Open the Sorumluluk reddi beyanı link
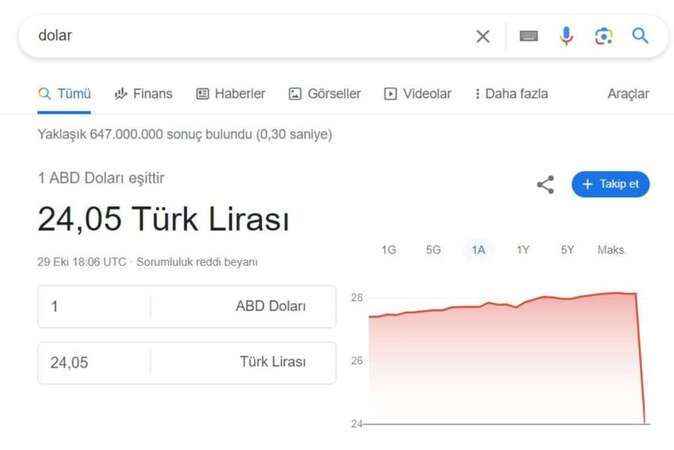The height and width of the screenshot is (450, 674). [x=197, y=262]
